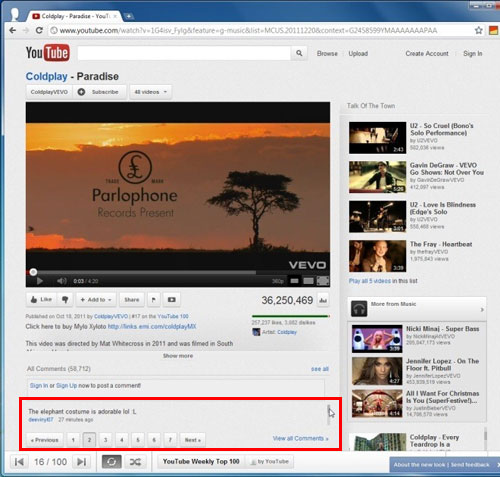Viewport: 500px width, 477px height.
Task: Bookmark page with the star icon
Action: [x=479, y=30]
